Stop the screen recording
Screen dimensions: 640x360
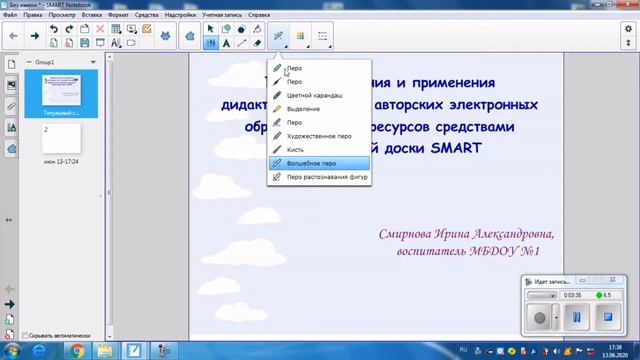pyautogui.click(x=608, y=317)
